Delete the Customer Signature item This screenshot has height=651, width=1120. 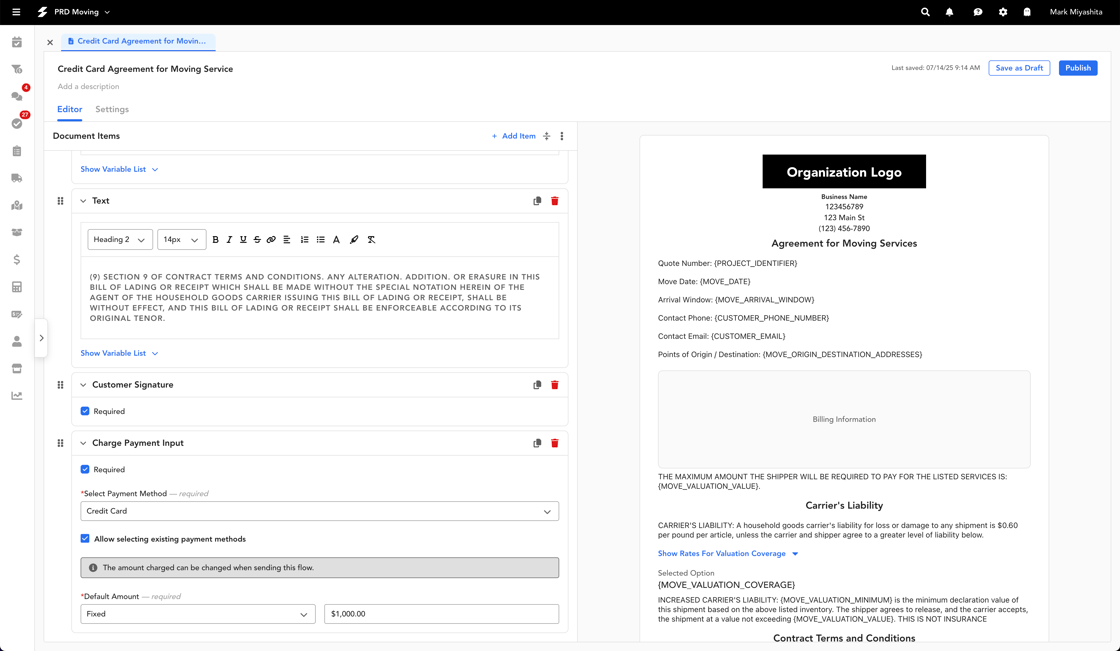(x=554, y=384)
